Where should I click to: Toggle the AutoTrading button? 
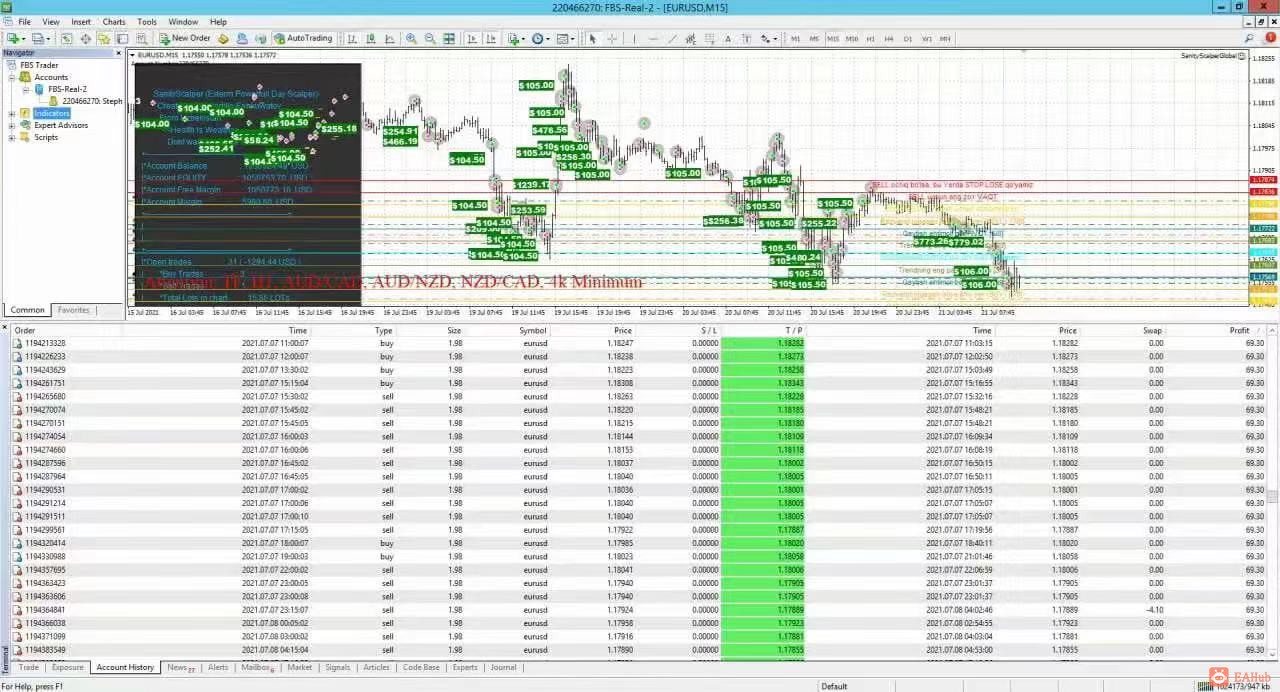pyautogui.click(x=303, y=38)
